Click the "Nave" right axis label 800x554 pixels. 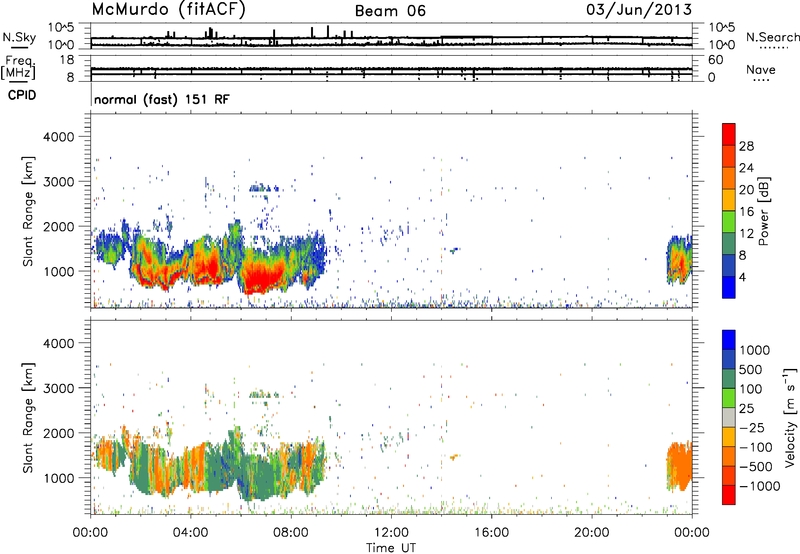coord(761,69)
